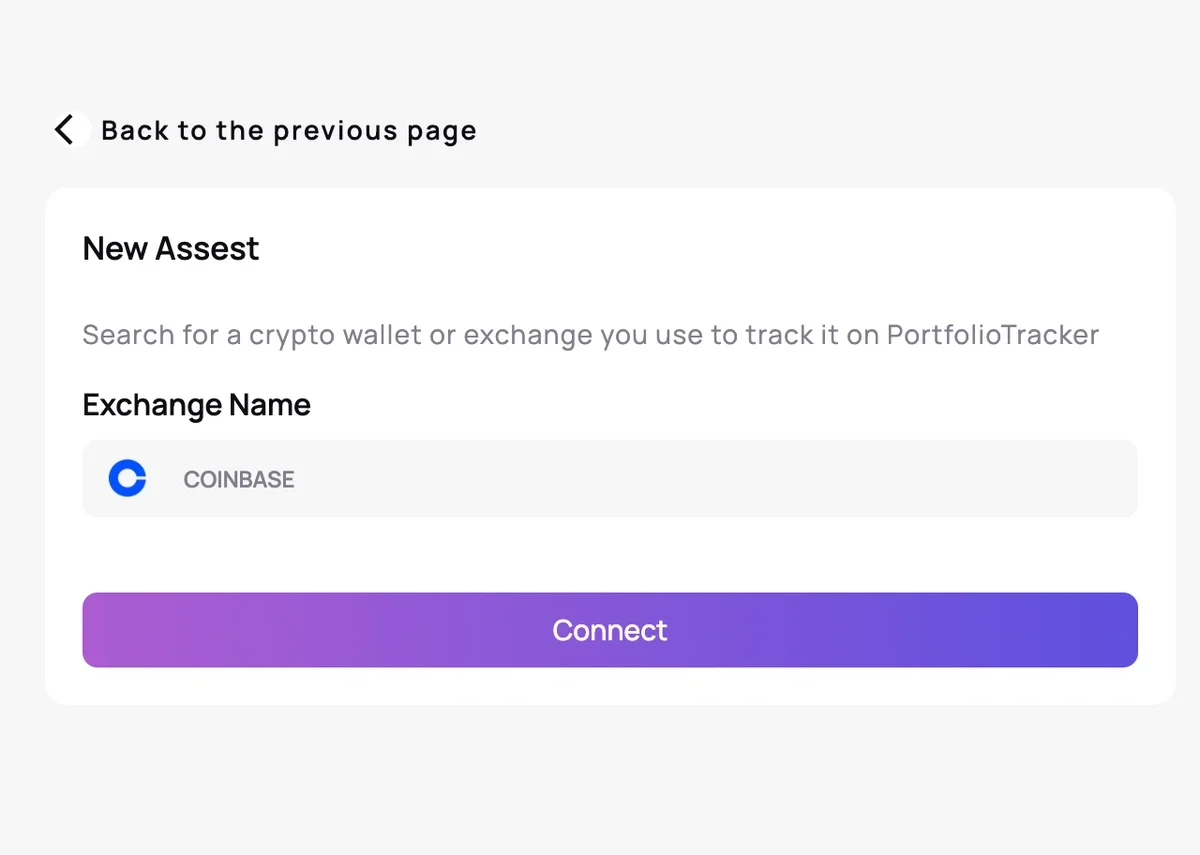Viewport: 1200px width, 855px height.
Task: Go back to the previous page
Action: click(x=288, y=131)
